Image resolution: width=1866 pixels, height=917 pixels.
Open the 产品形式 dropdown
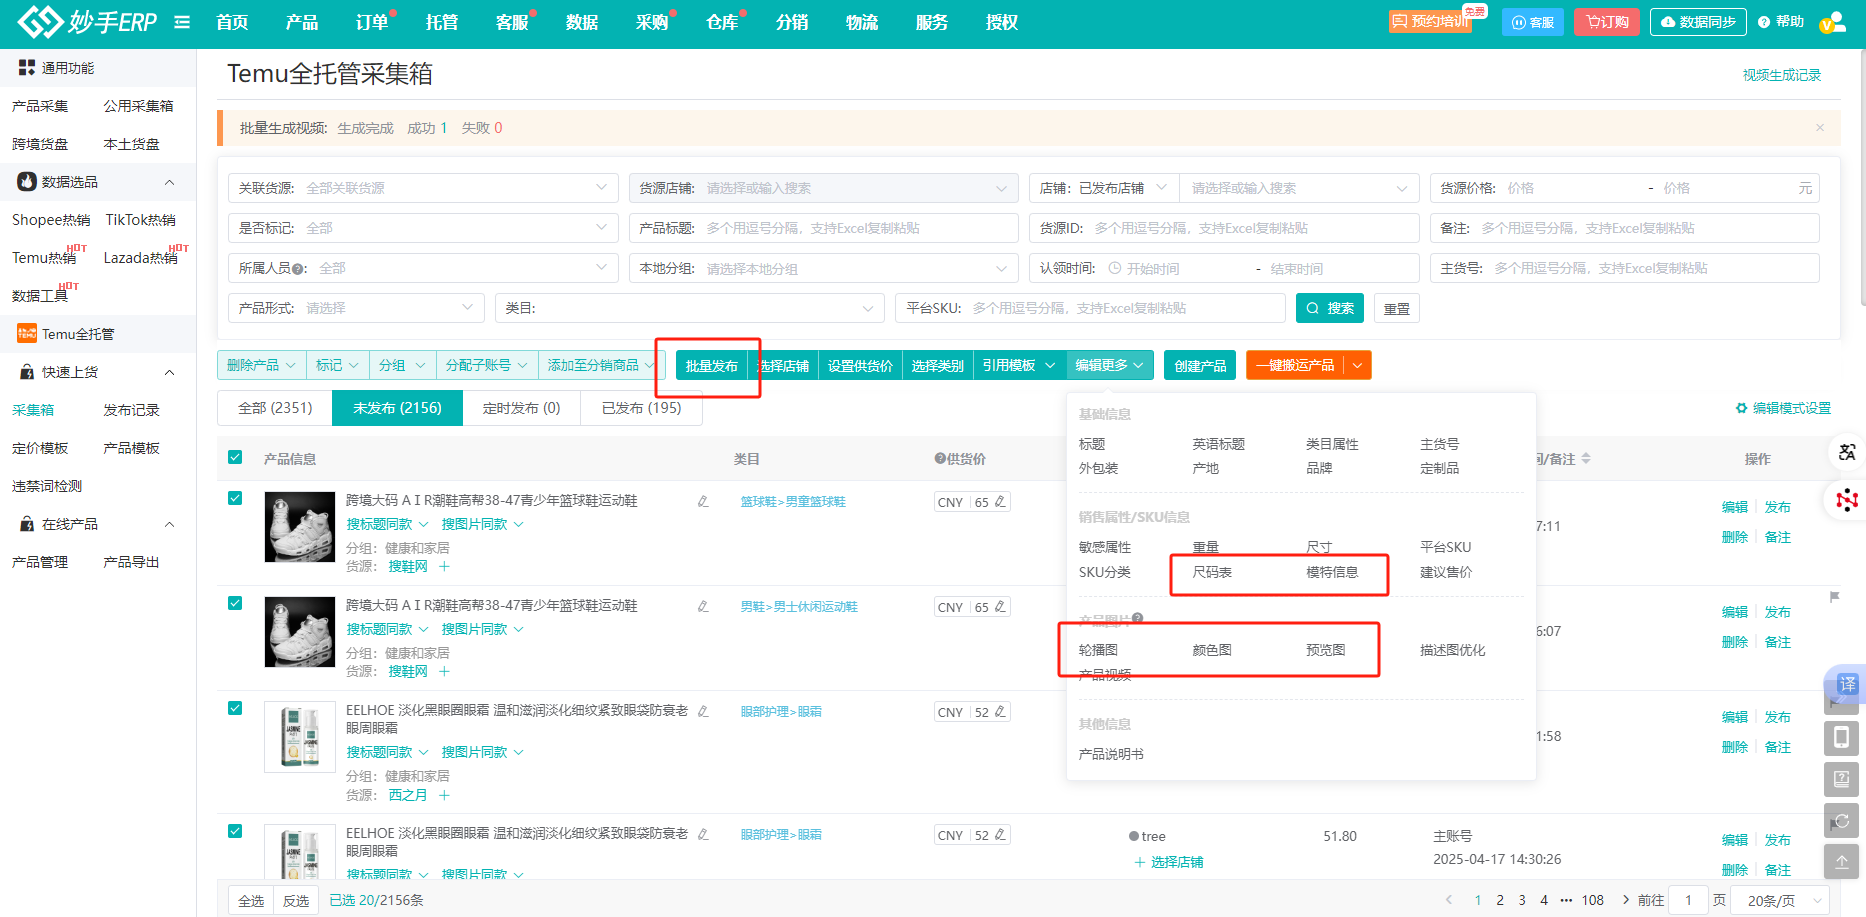[x=356, y=308]
